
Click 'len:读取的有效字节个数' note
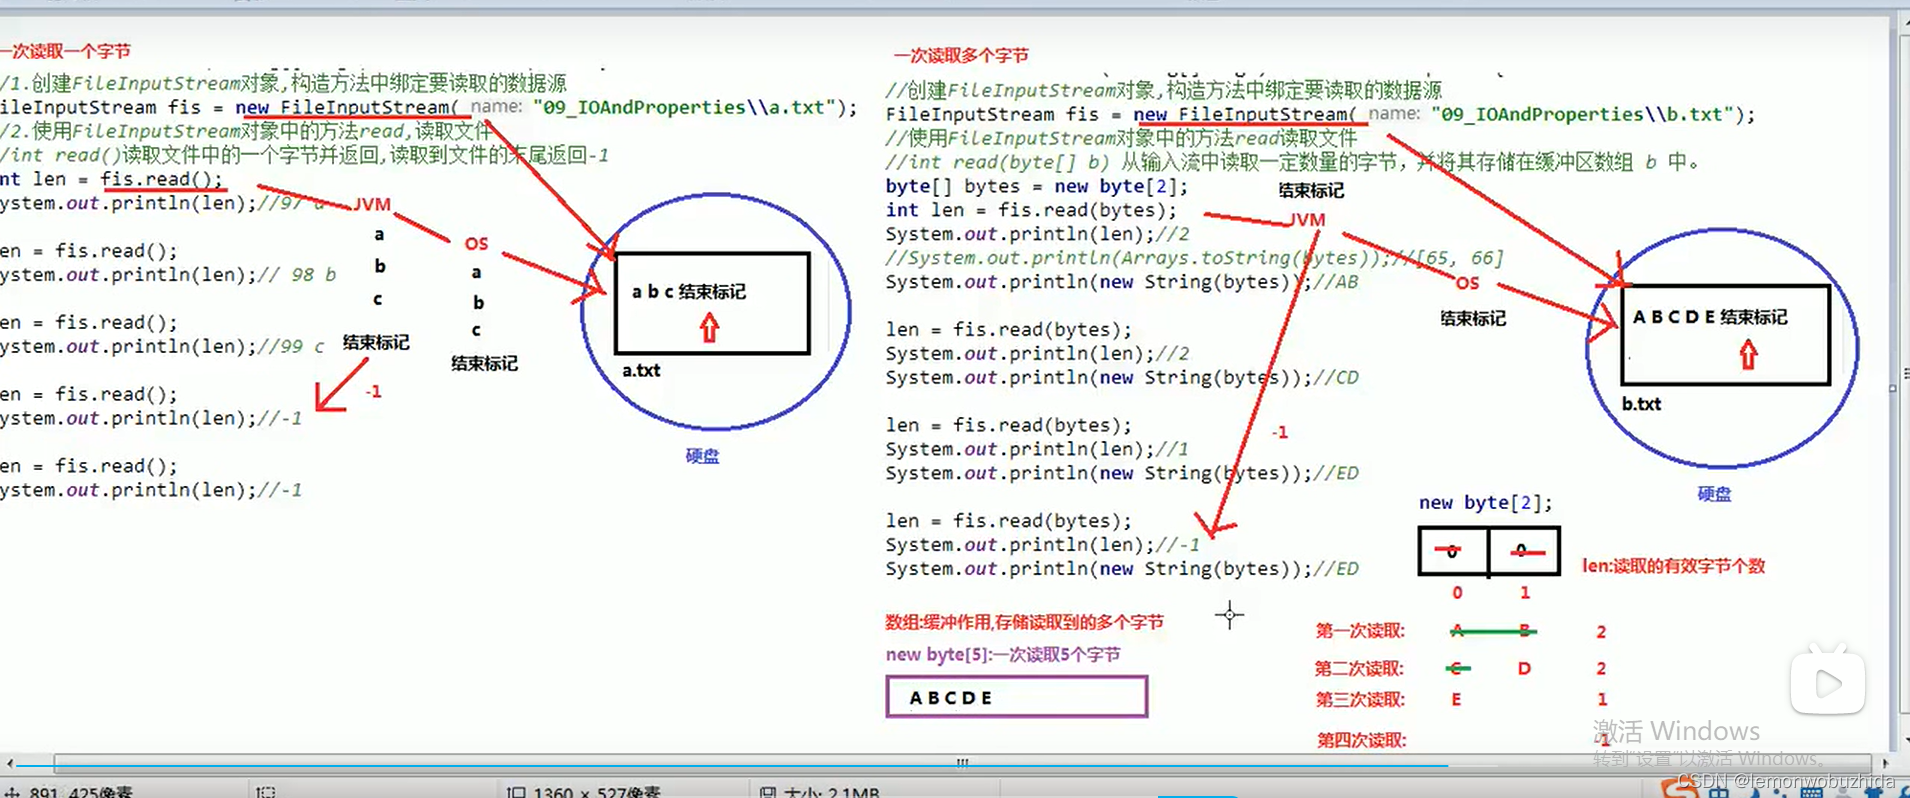coord(1673,566)
